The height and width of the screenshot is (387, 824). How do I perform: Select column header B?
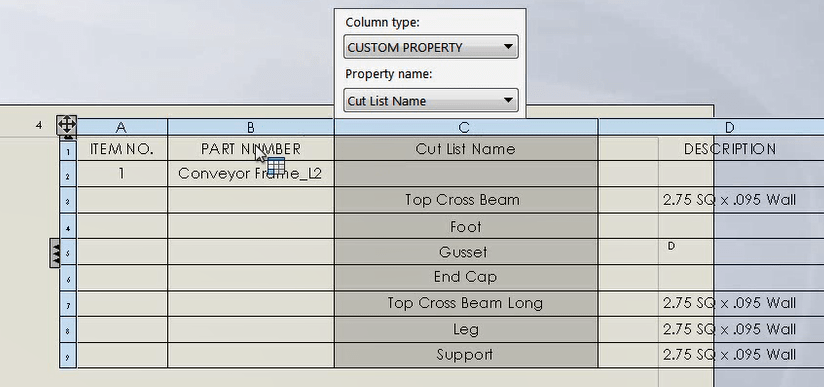point(251,127)
